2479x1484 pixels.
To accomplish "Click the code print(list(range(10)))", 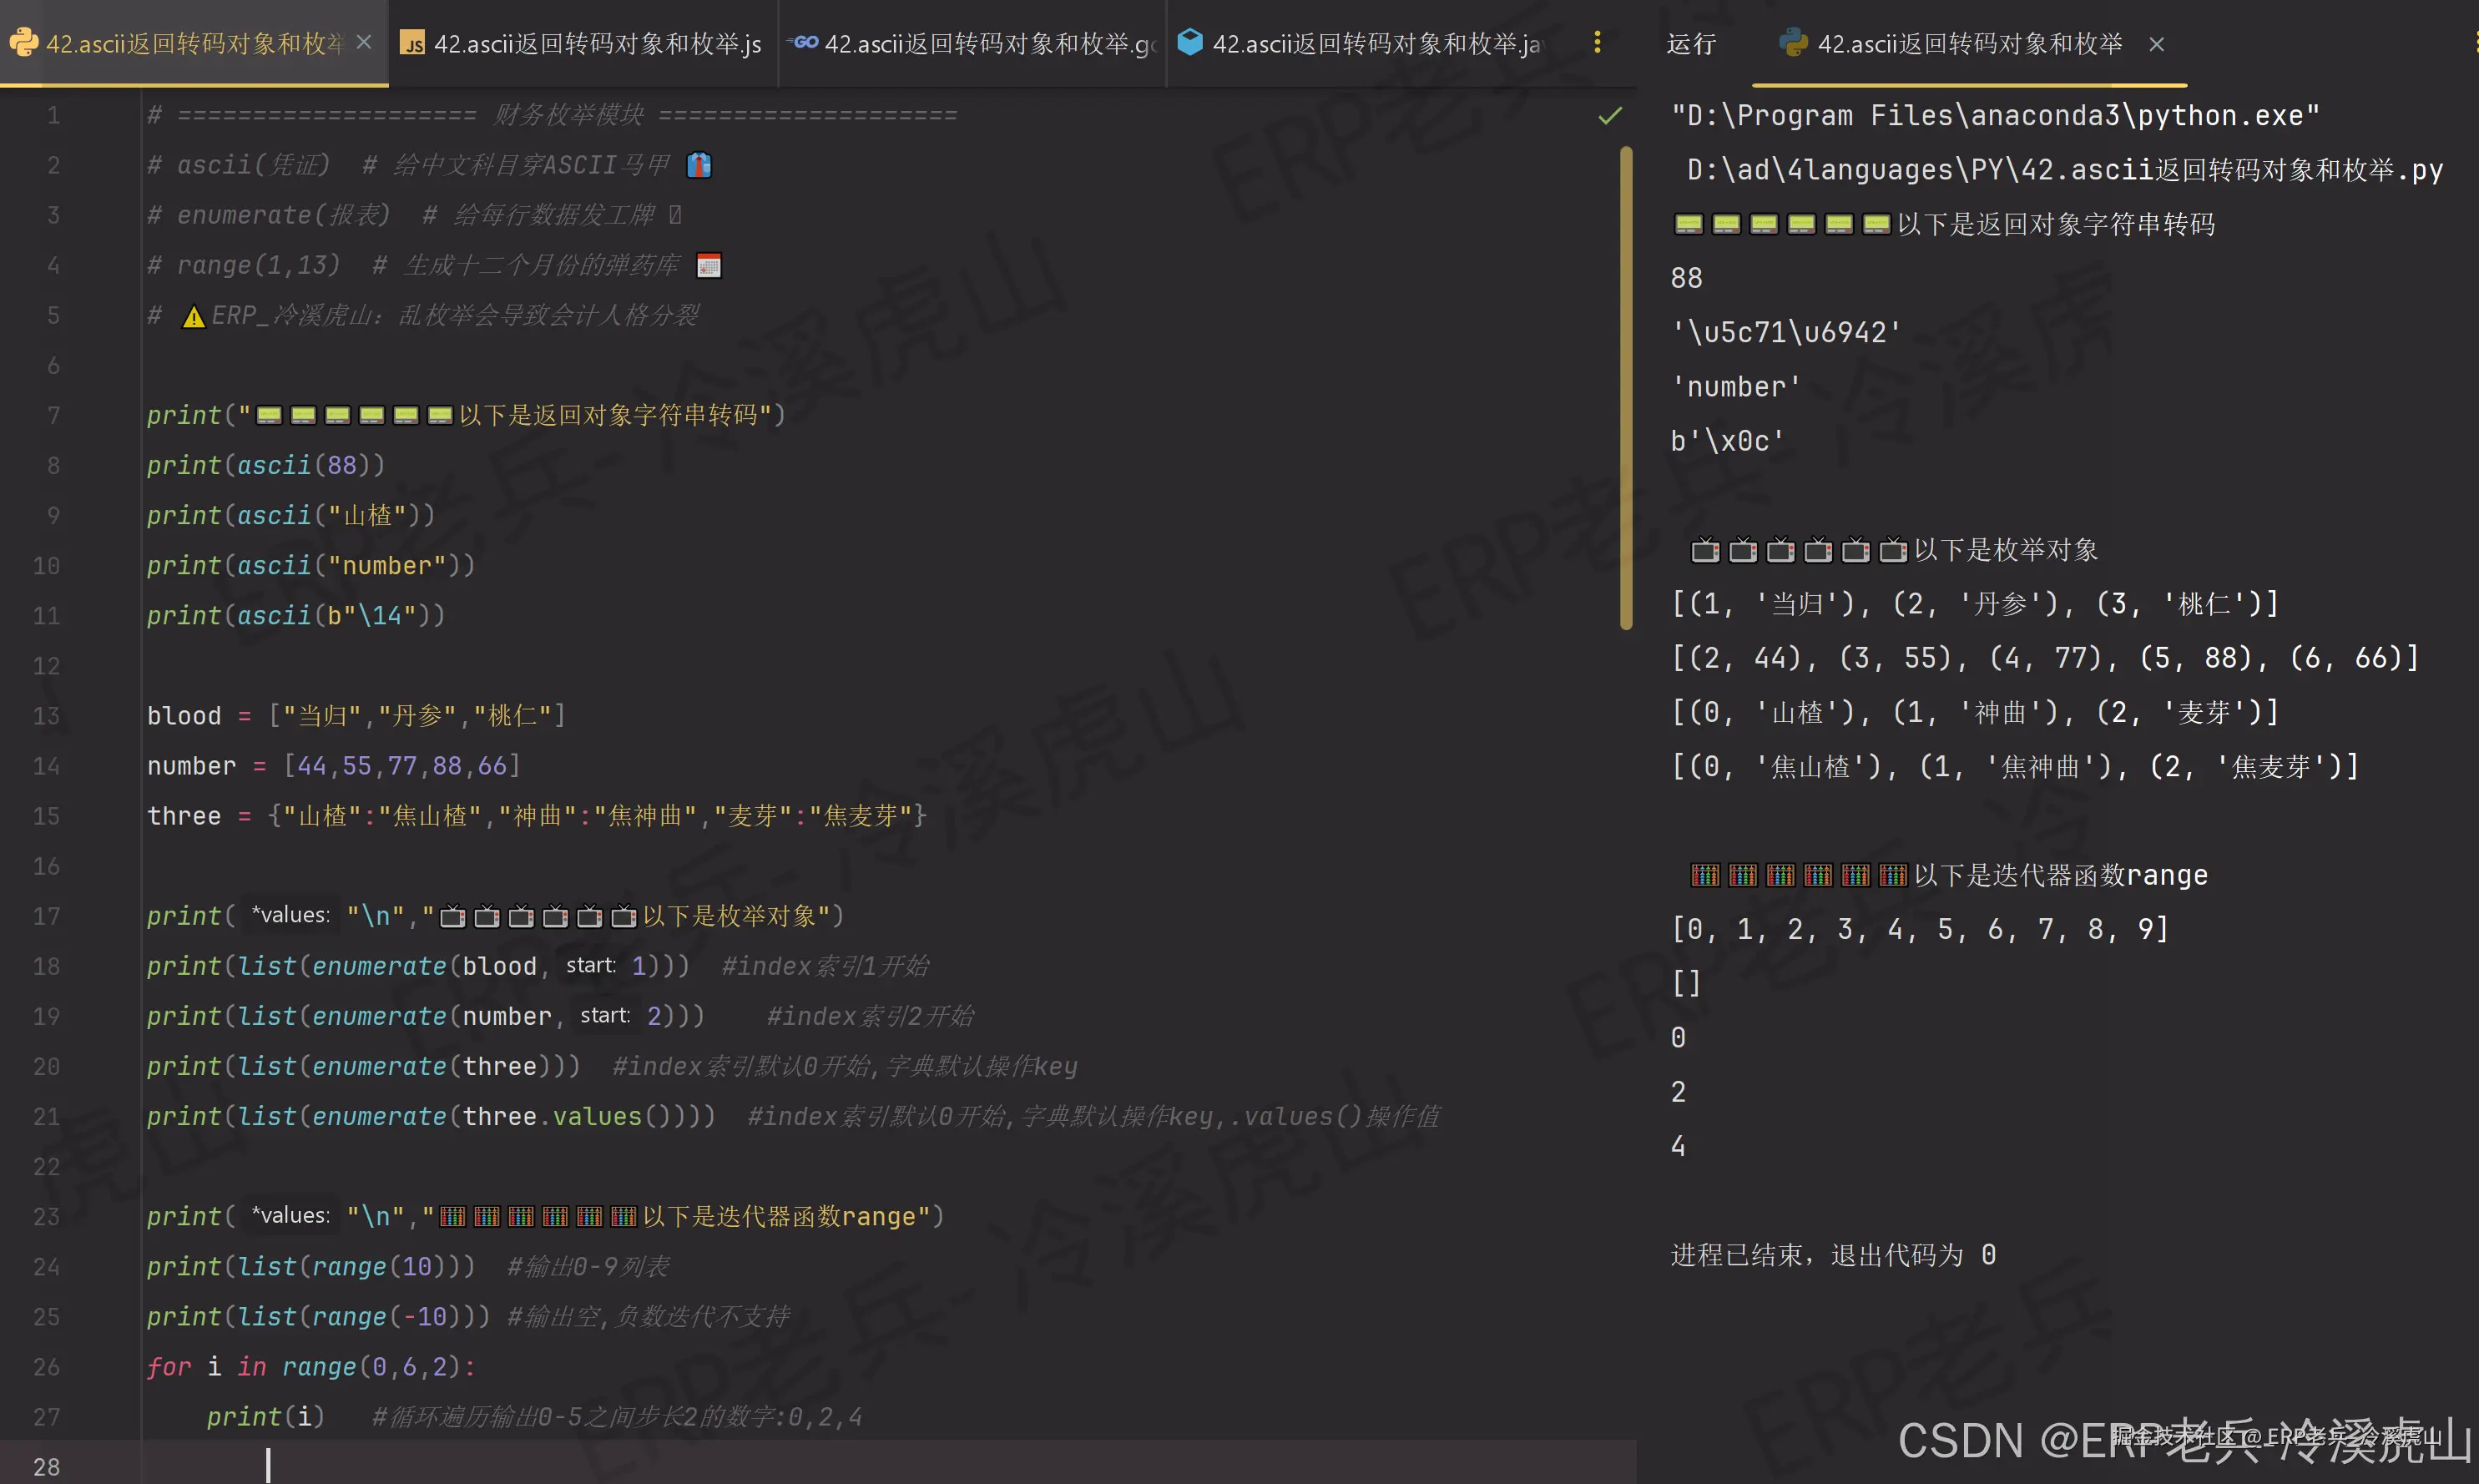I will [x=311, y=1267].
